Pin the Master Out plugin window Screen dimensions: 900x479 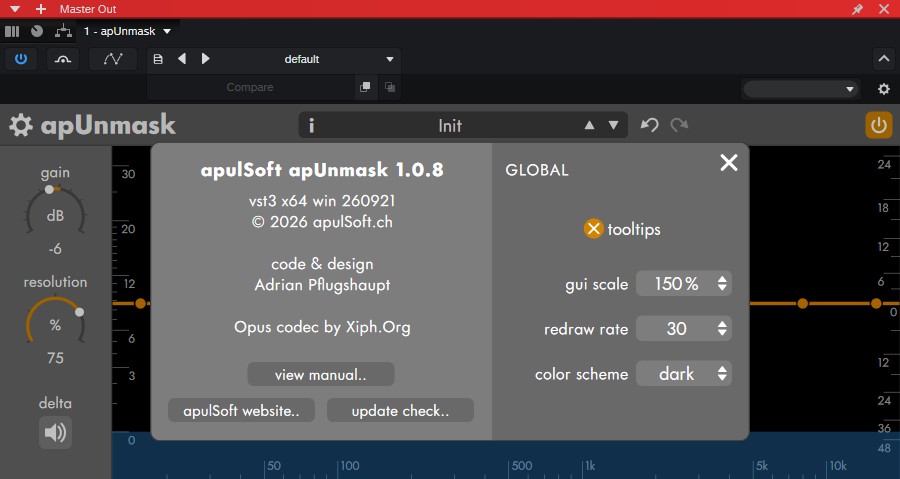click(858, 9)
